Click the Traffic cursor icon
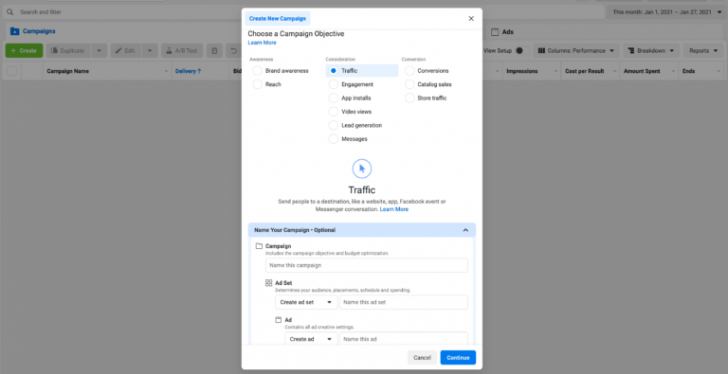728x374 pixels. click(362, 168)
